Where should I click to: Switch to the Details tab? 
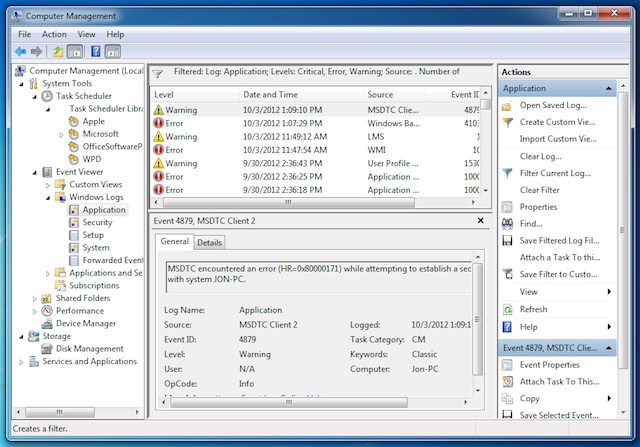click(x=209, y=242)
